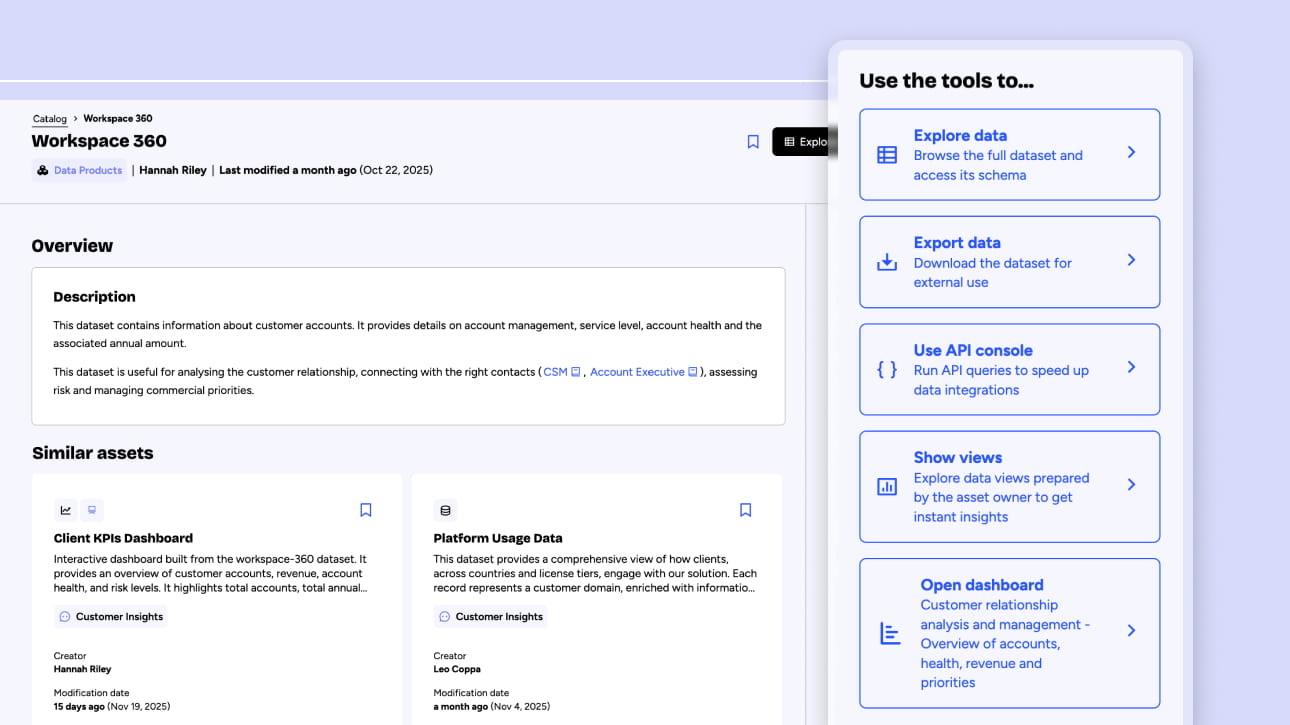Bookmark the Workspace 360 asset
This screenshot has width=1290, height=725.
[753, 142]
